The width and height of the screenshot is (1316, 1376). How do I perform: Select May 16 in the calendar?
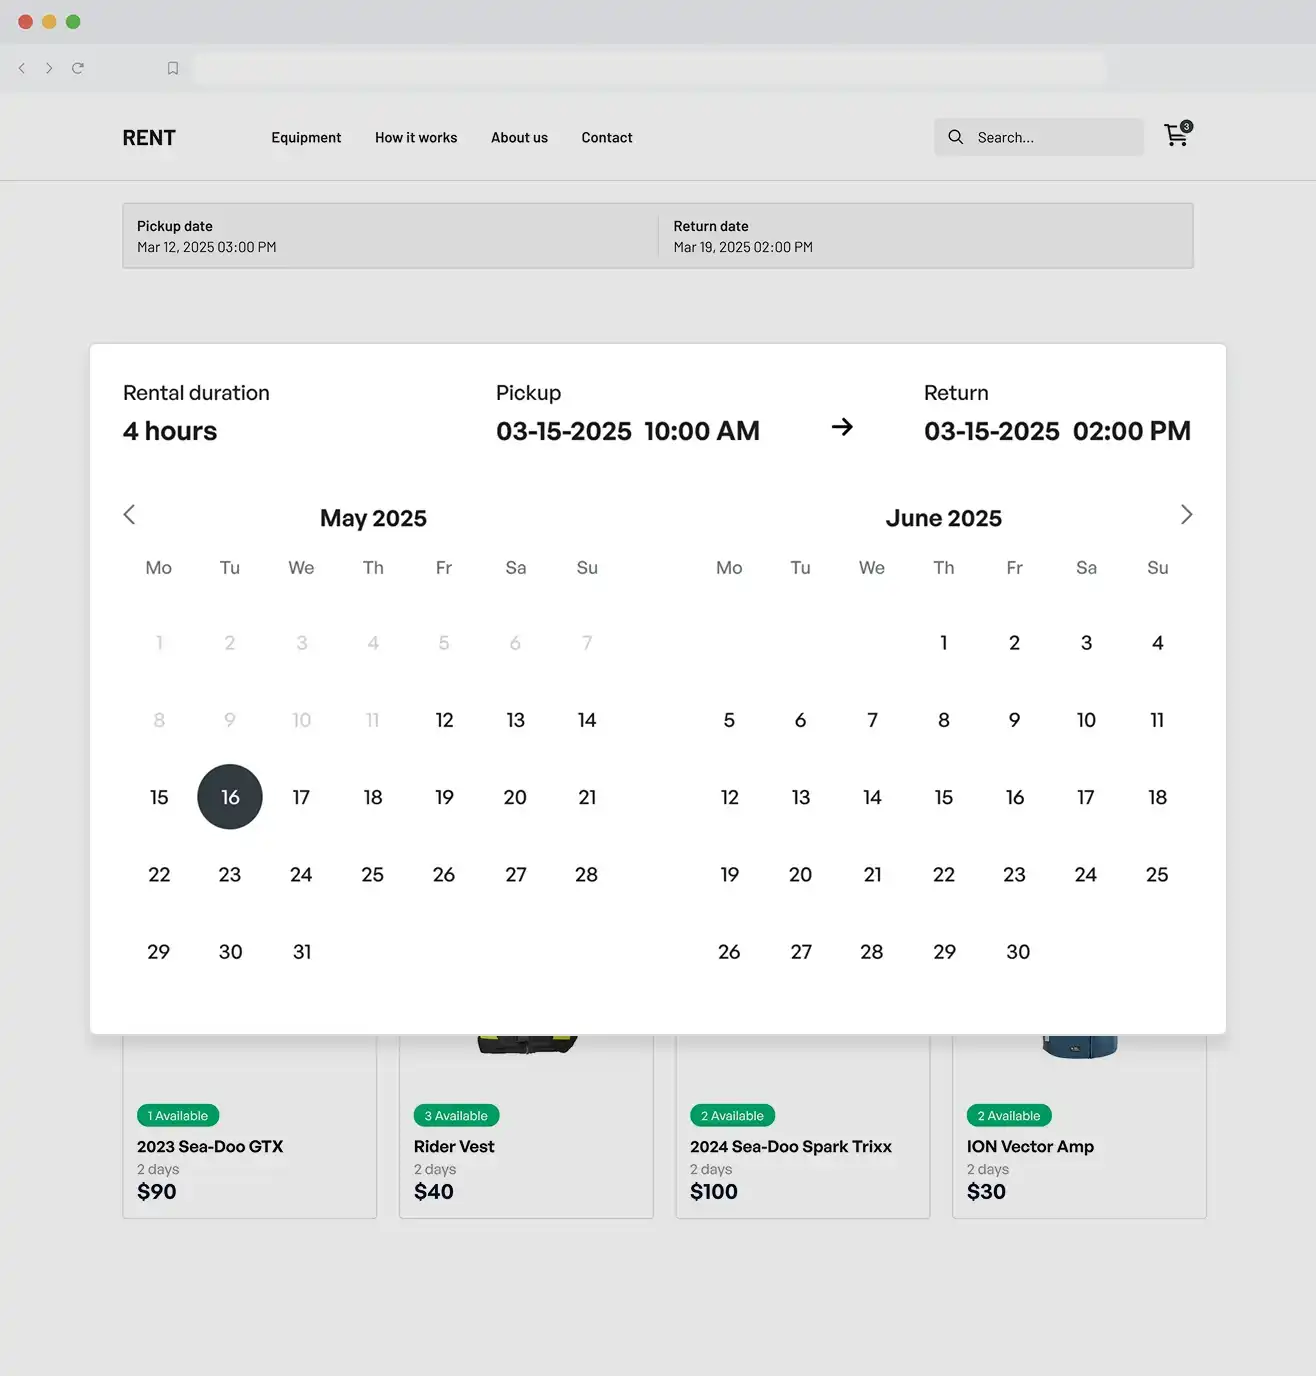coord(230,797)
